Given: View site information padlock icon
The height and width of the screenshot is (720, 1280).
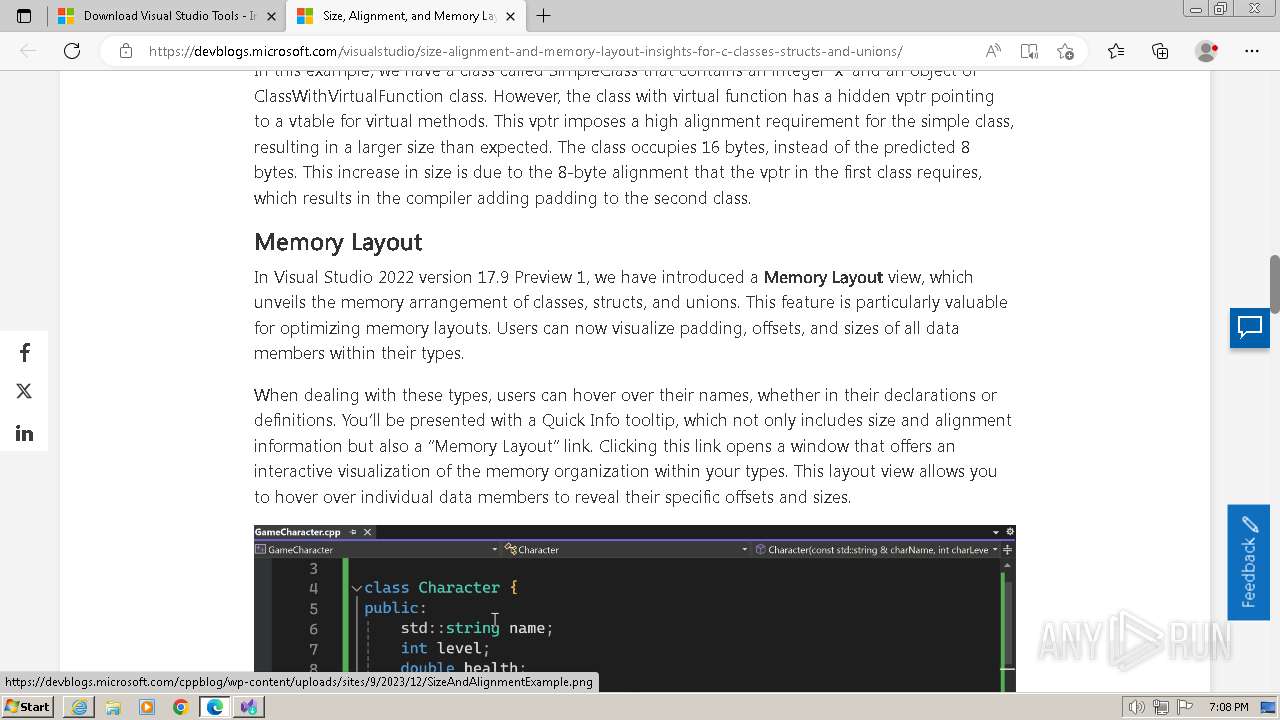Looking at the screenshot, I should pos(125,51).
